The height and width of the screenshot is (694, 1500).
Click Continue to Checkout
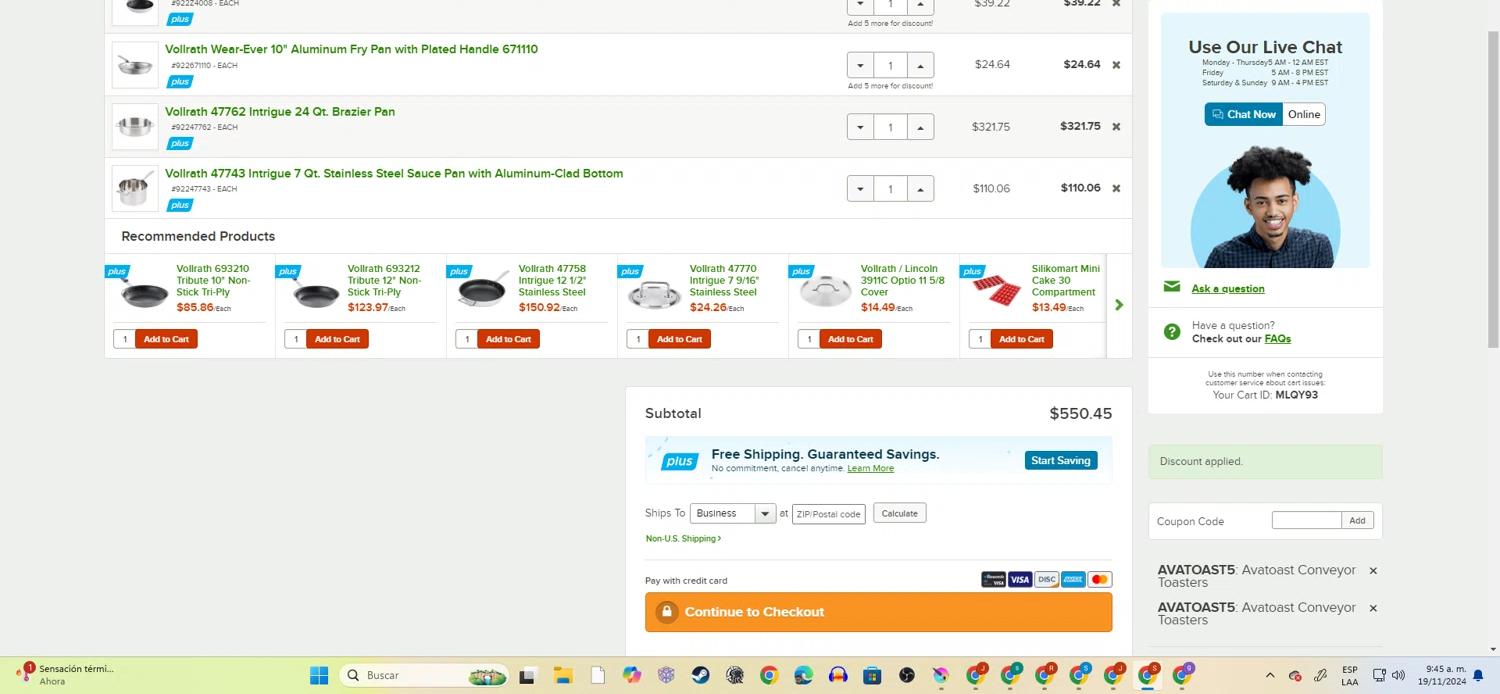click(x=878, y=612)
